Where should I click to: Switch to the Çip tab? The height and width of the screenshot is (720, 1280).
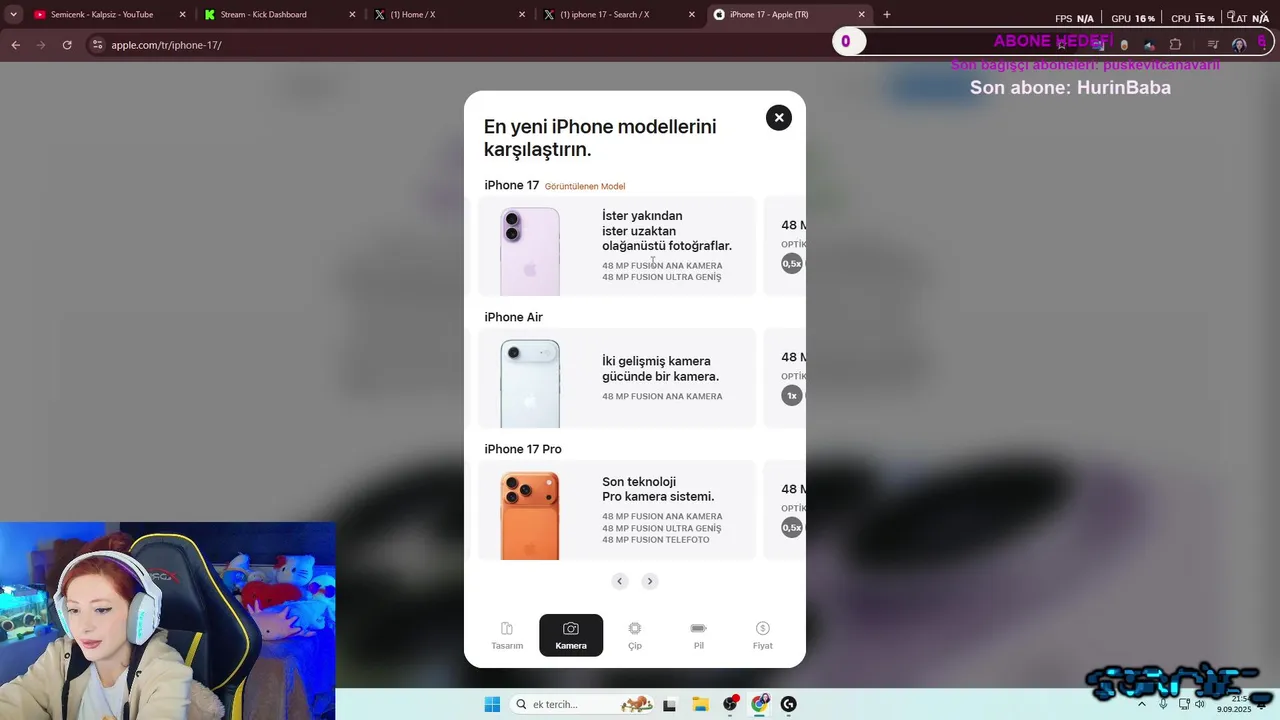(x=635, y=635)
